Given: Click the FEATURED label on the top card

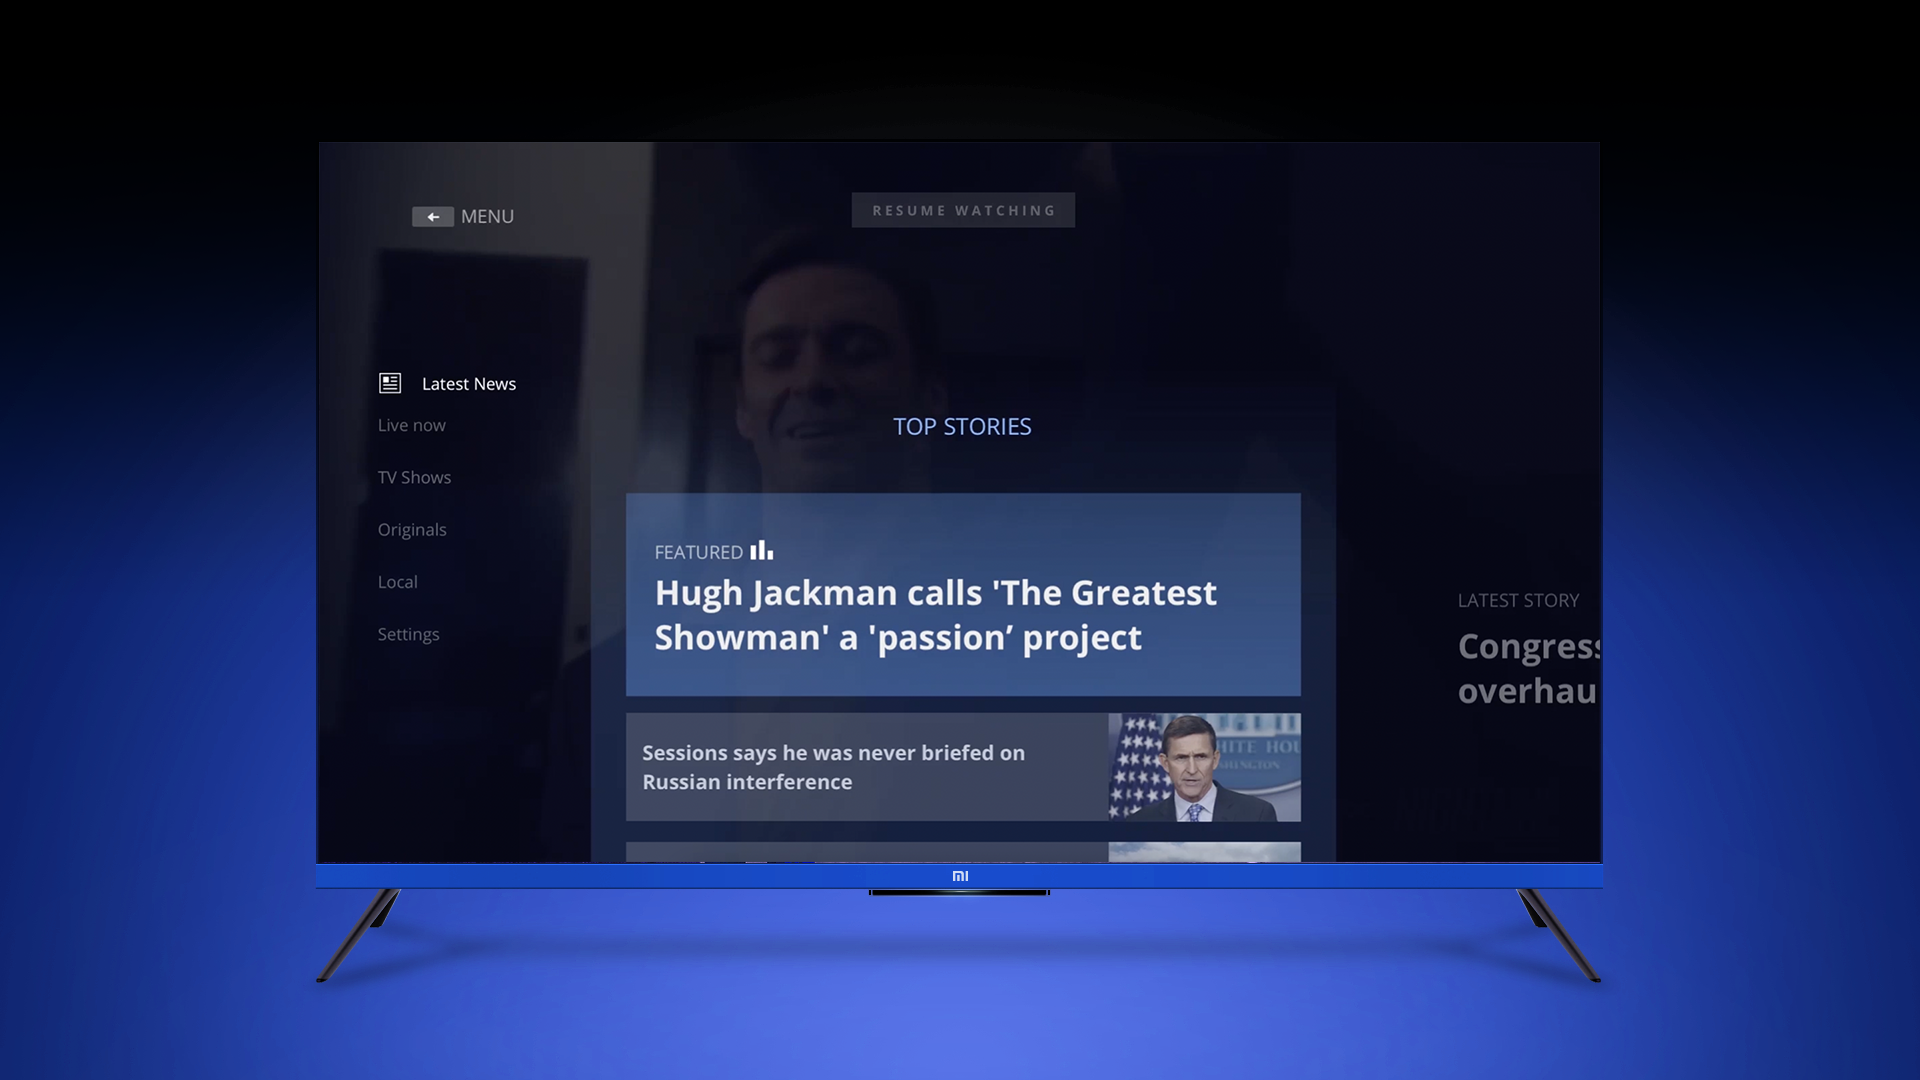Looking at the screenshot, I should pos(698,552).
